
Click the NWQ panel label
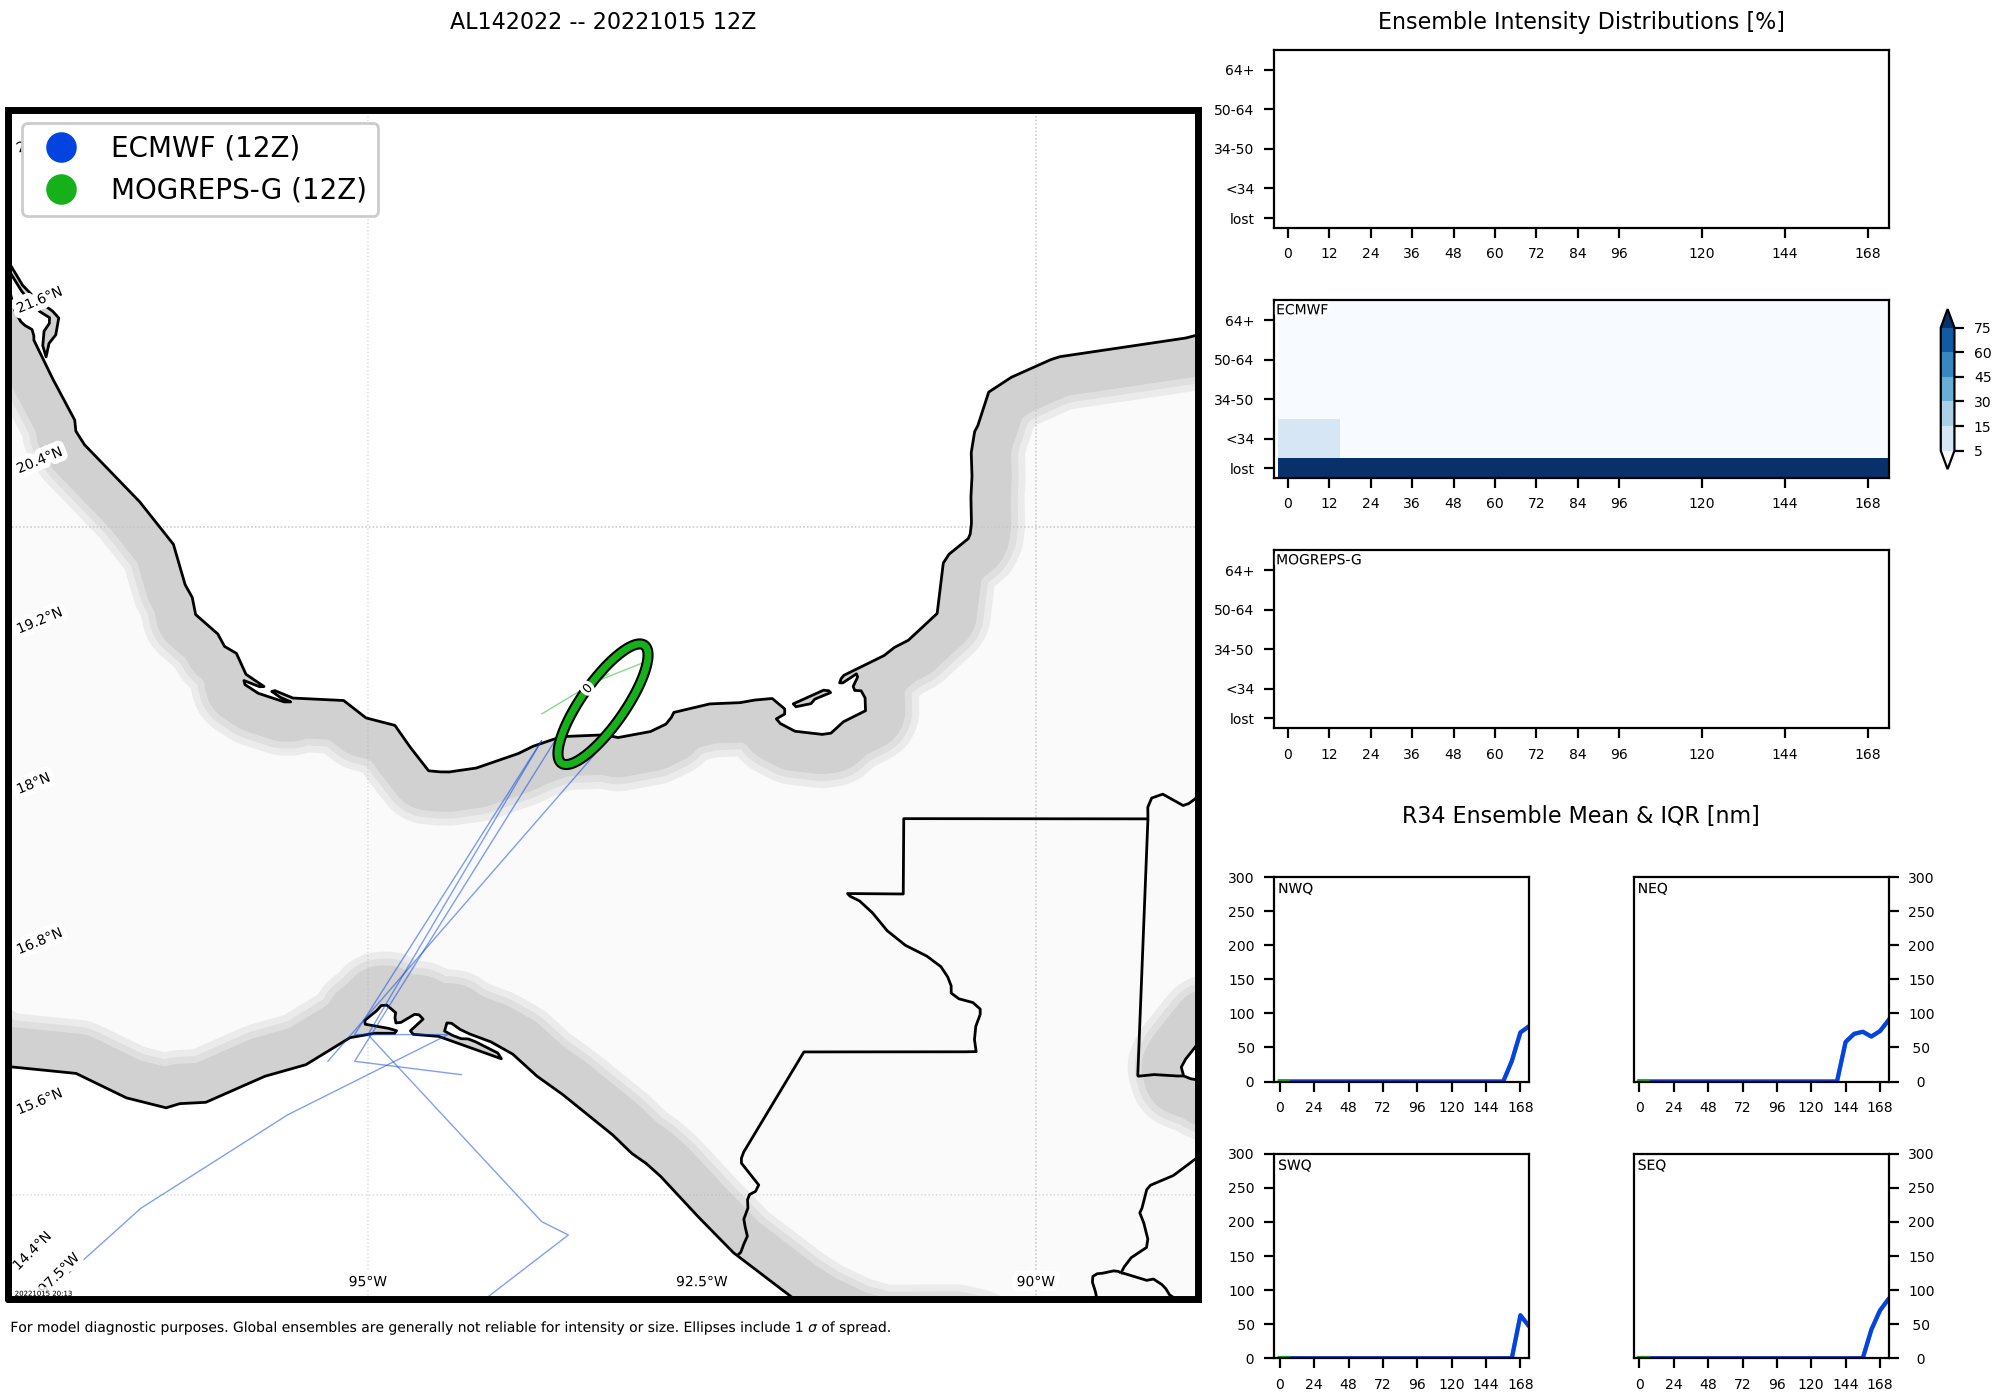(1295, 888)
